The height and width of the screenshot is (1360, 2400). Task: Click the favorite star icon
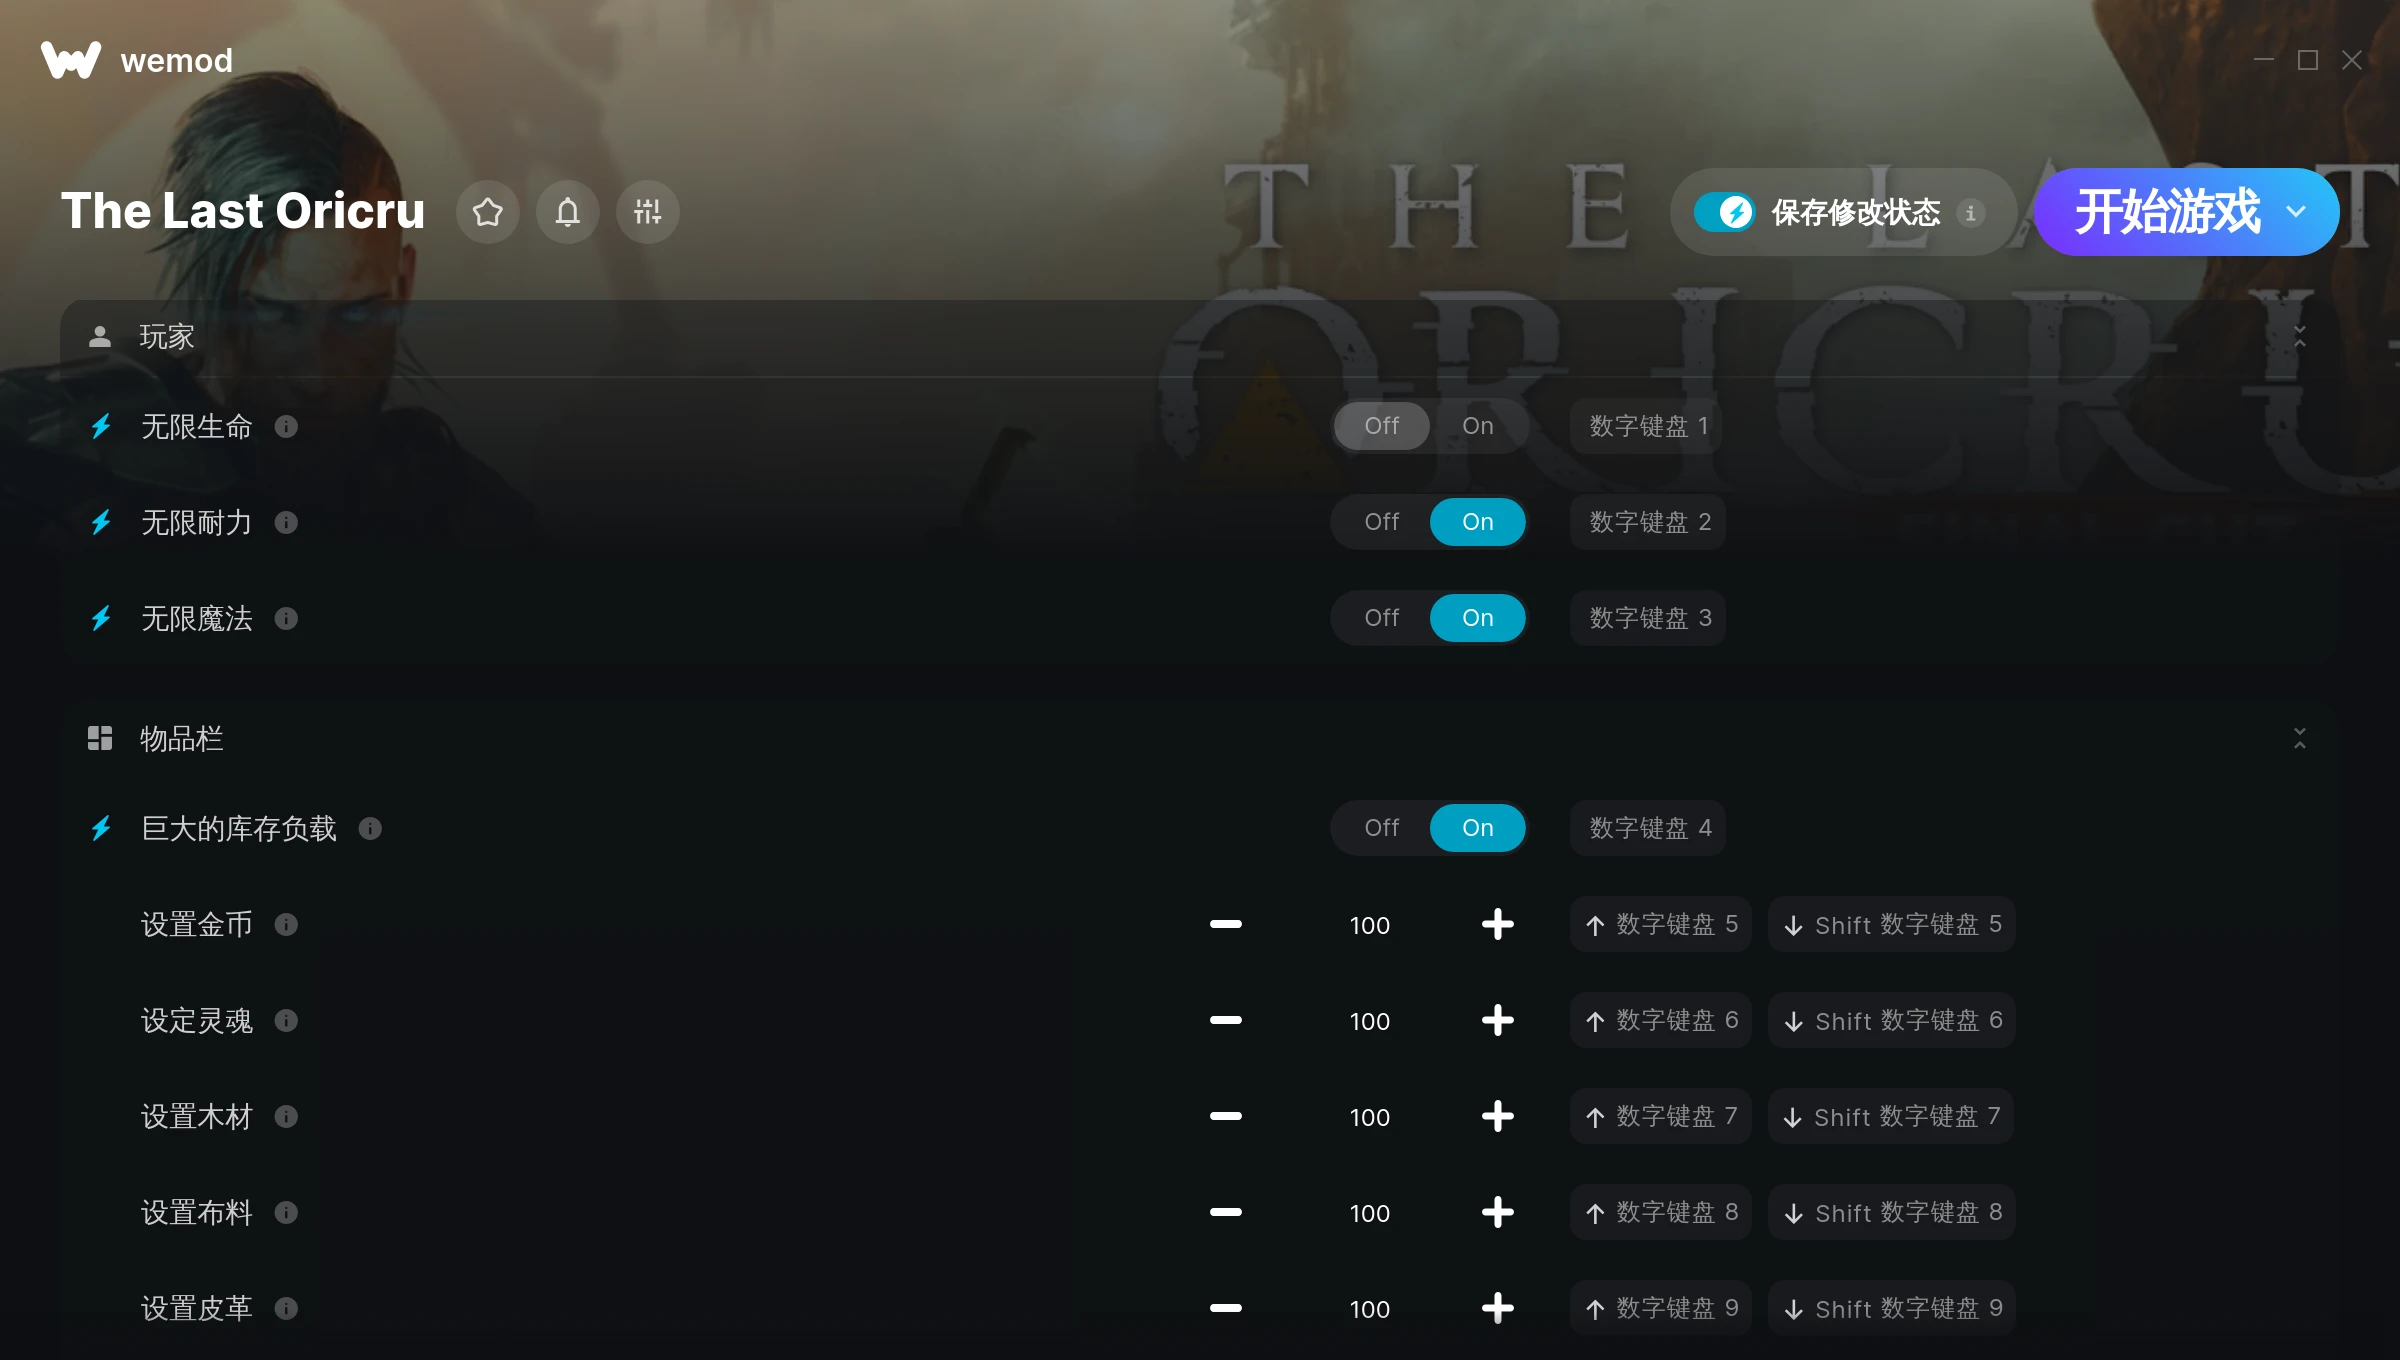(x=488, y=212)
